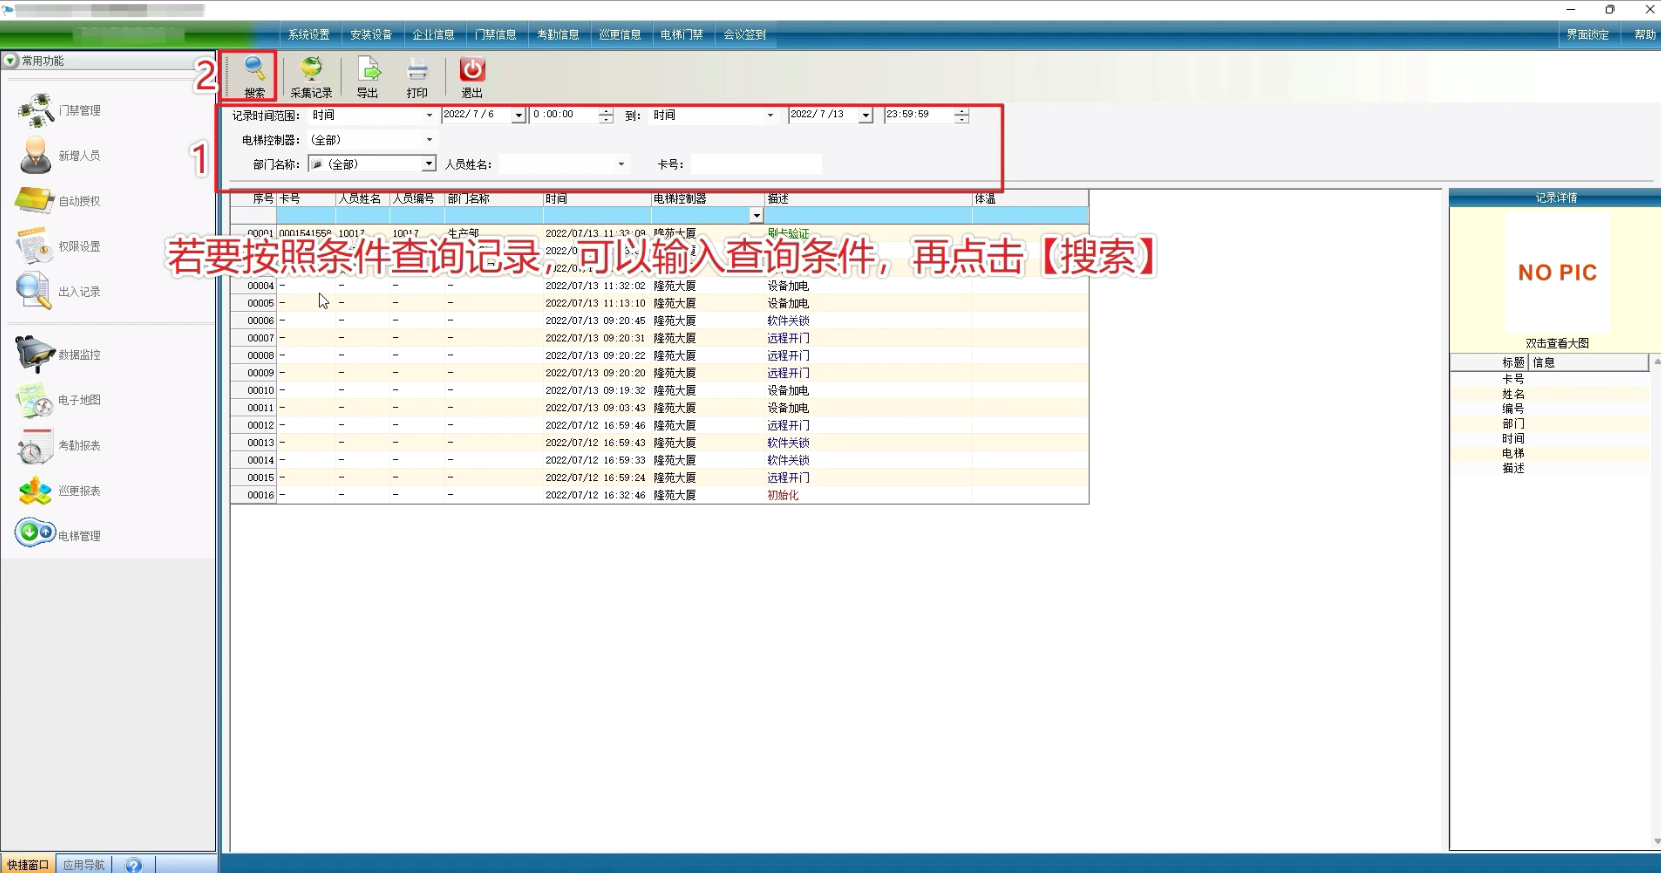The image size is (1661, 873).
Task: Click the 导出 (Export) toolbar icon
Action: (x=368, y=70)
